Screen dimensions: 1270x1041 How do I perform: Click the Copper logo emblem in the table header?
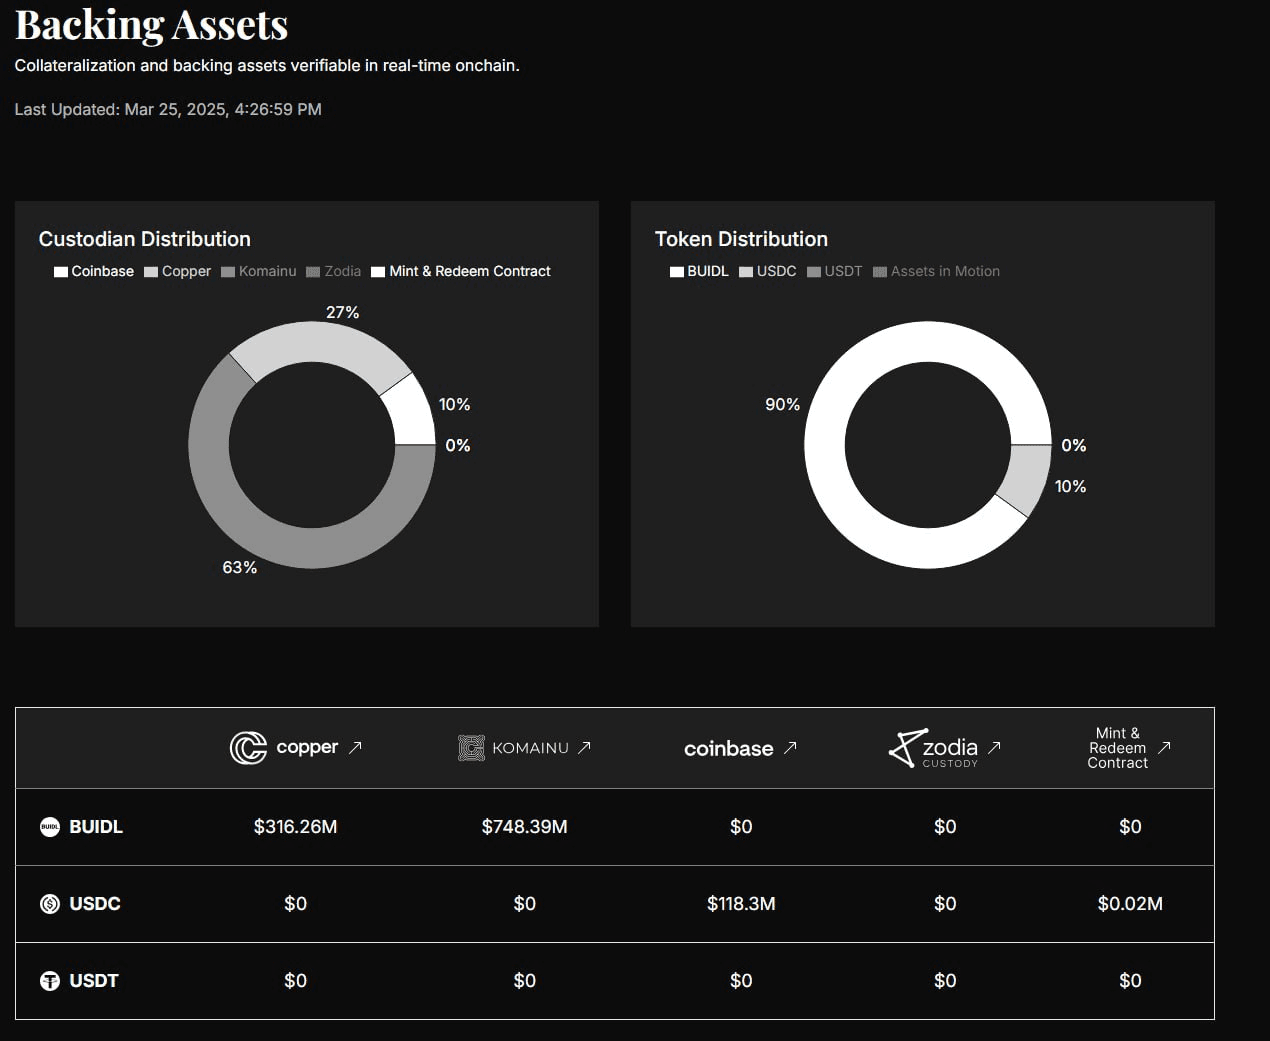point(248,747)
